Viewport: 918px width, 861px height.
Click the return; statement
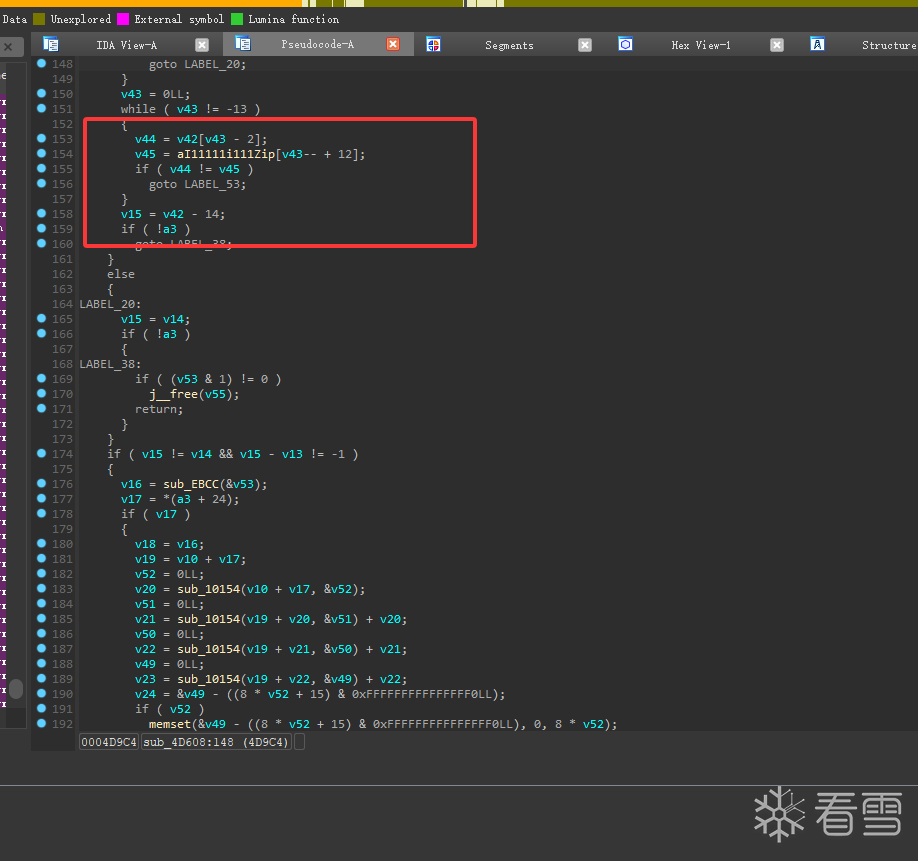pos(159,409)
